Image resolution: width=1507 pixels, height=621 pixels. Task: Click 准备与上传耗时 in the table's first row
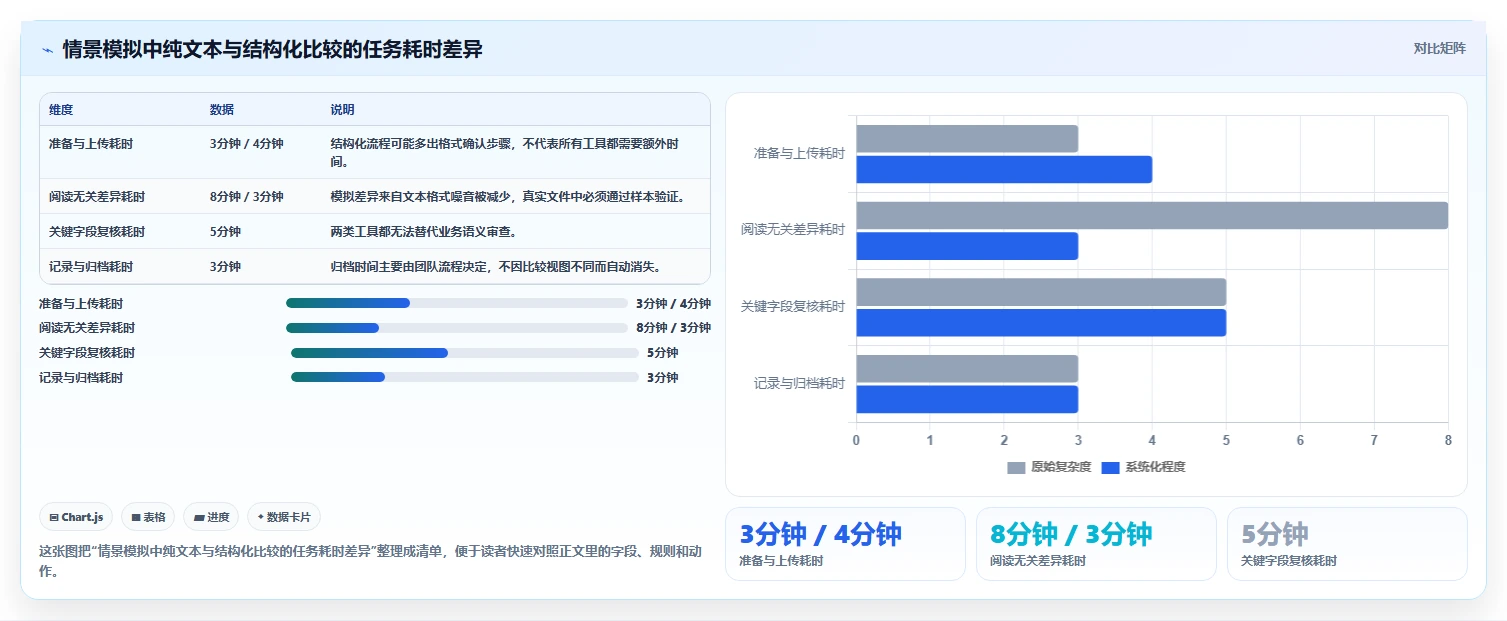click(x=91, y=144)
